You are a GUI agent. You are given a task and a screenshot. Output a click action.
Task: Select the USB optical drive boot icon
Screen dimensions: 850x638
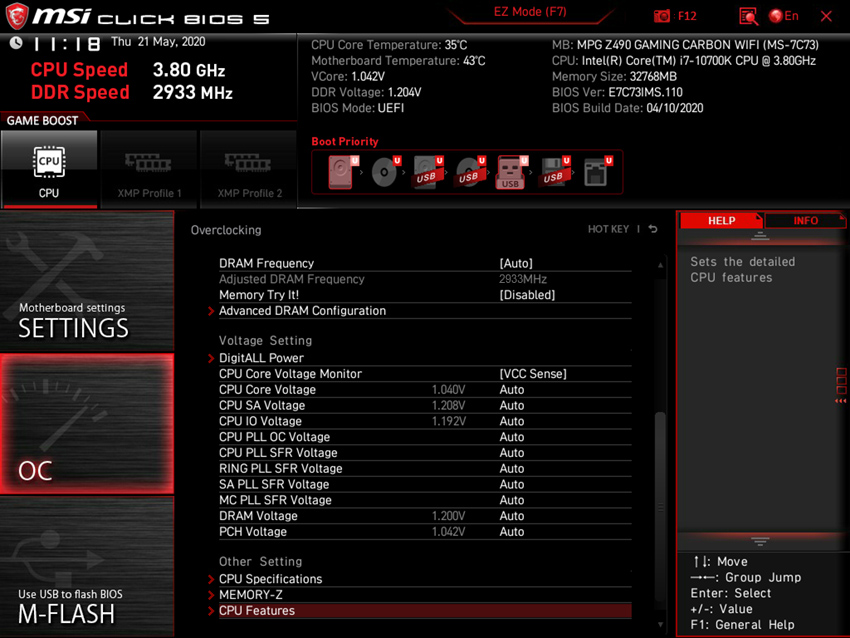pos(469,172)
